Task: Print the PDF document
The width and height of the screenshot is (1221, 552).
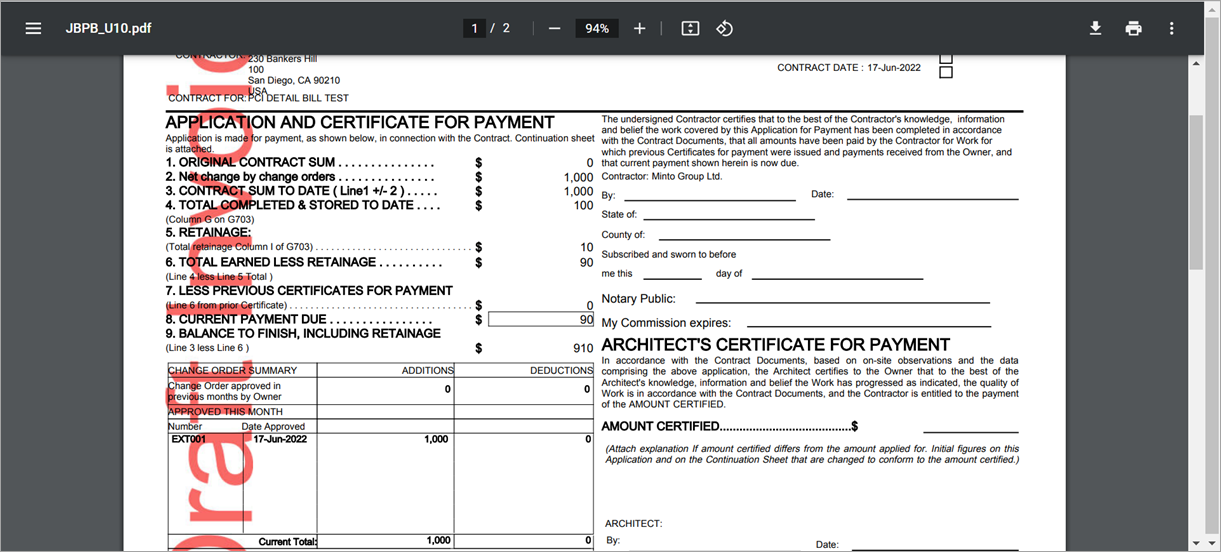Action: tap(1133, 28)
